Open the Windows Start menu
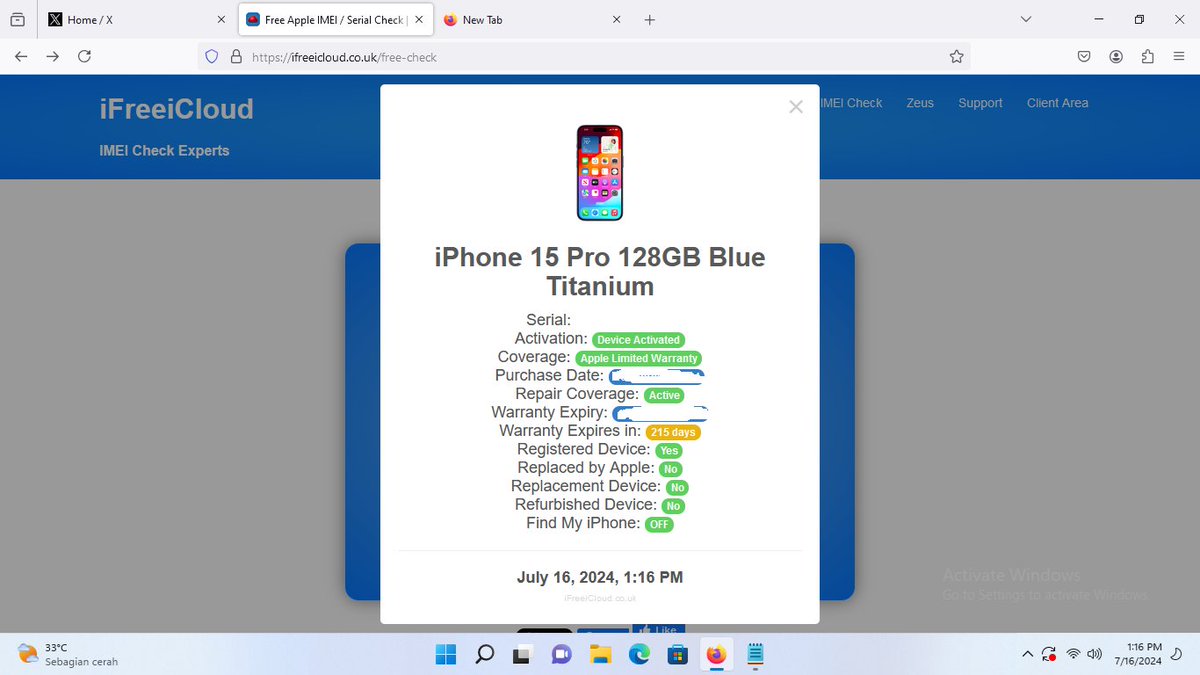Screen dimensions: 1200x675 click(x=445, y=655)
